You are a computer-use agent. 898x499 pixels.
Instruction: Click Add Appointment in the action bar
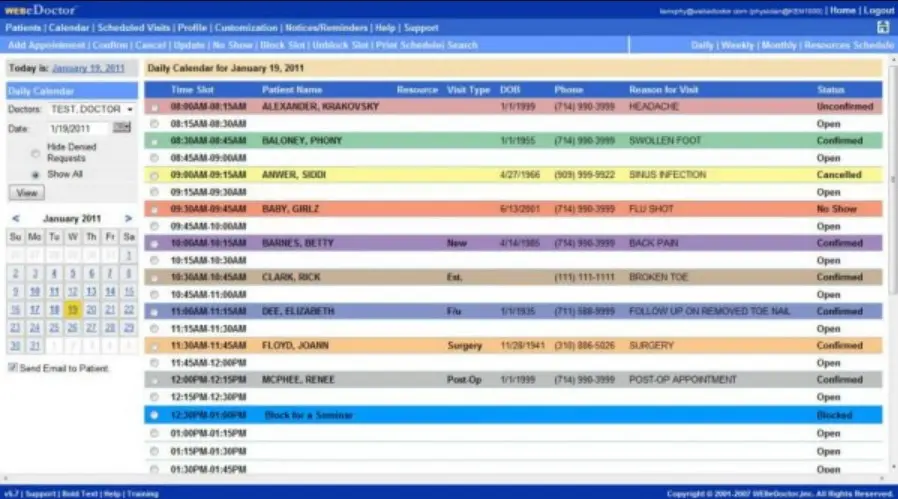coord(45,45)
